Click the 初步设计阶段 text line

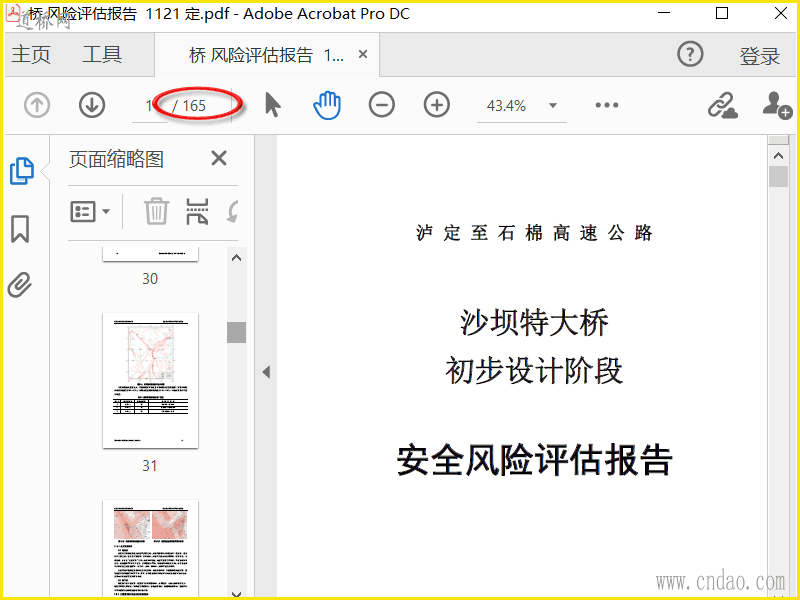click(534, 370)
